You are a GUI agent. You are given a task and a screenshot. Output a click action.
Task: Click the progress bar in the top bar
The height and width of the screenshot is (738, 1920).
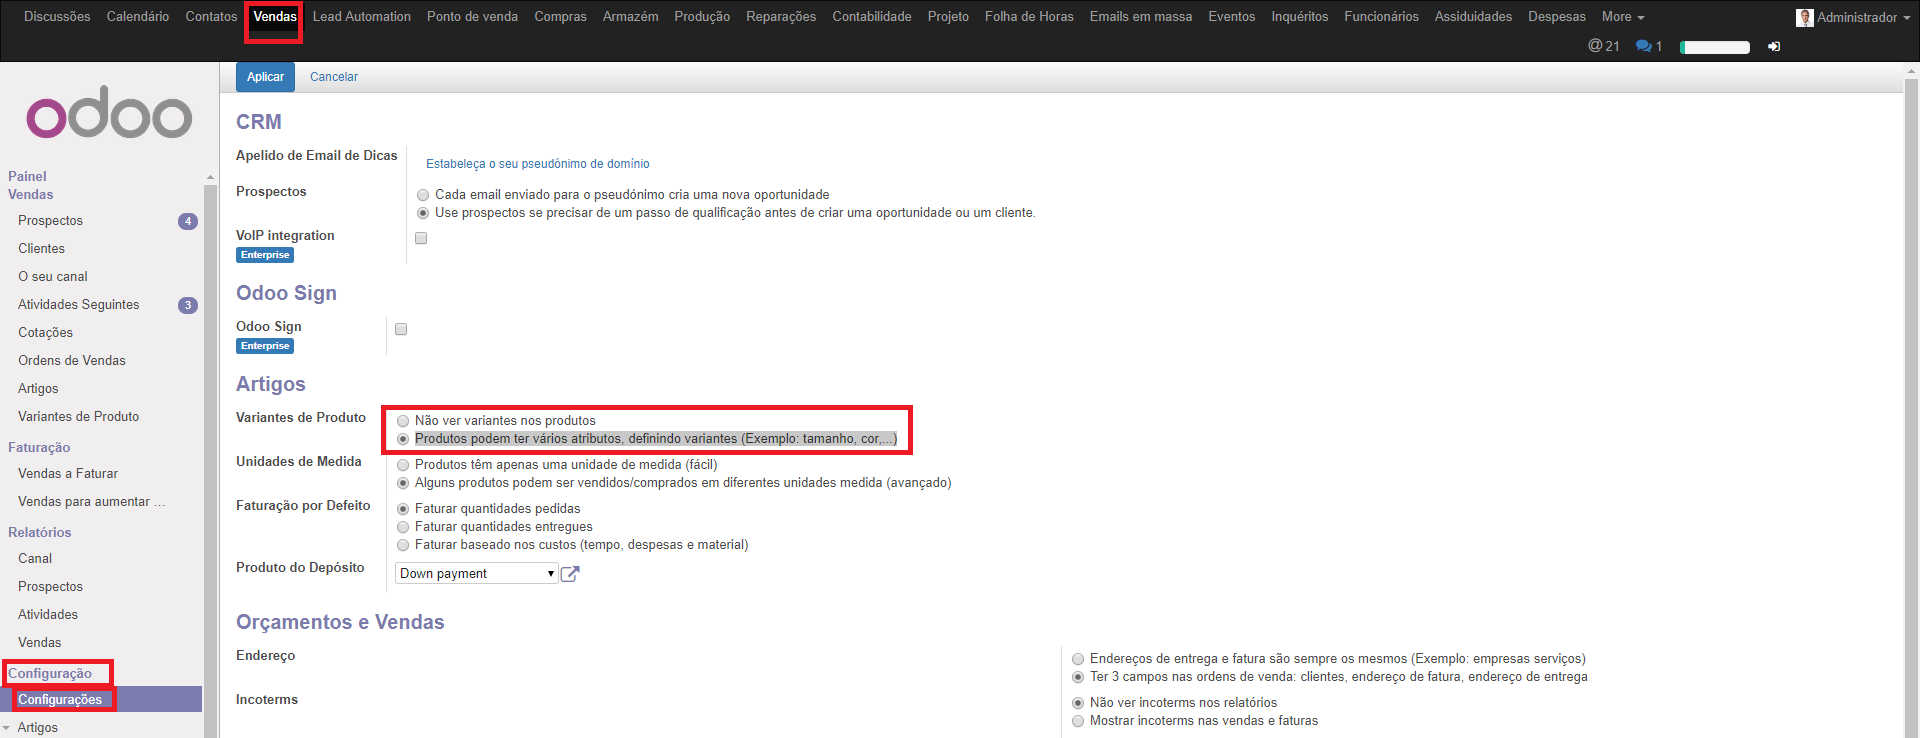tap(1714, 47)
